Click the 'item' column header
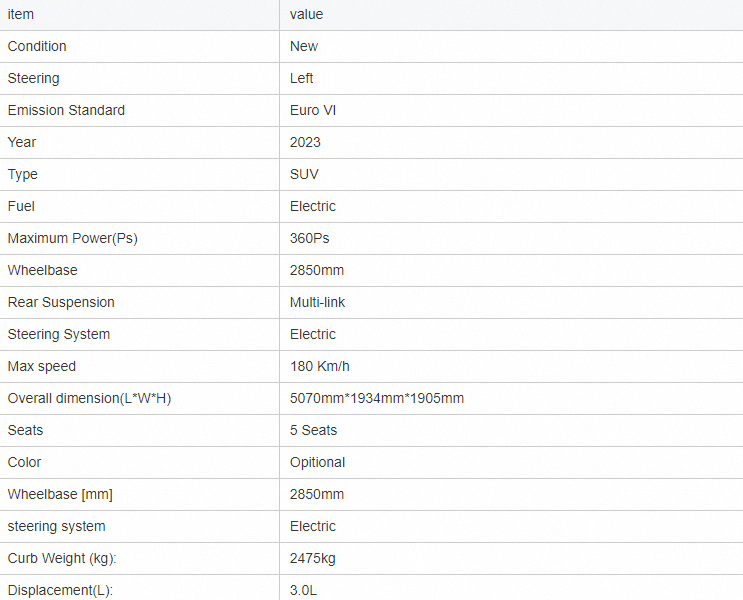This screenshot has height=600, width=743. [x=21, y=14]
